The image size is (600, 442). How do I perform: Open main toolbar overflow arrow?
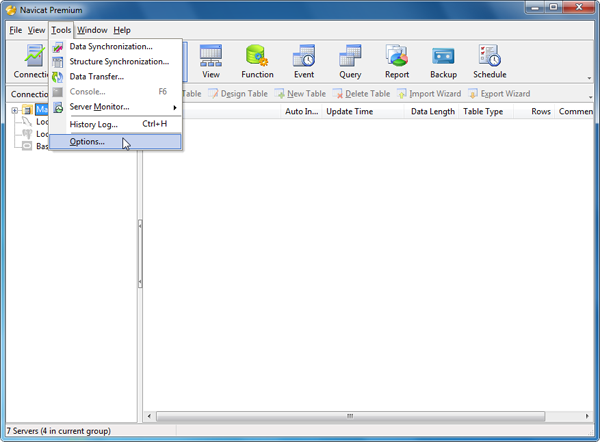589,78
